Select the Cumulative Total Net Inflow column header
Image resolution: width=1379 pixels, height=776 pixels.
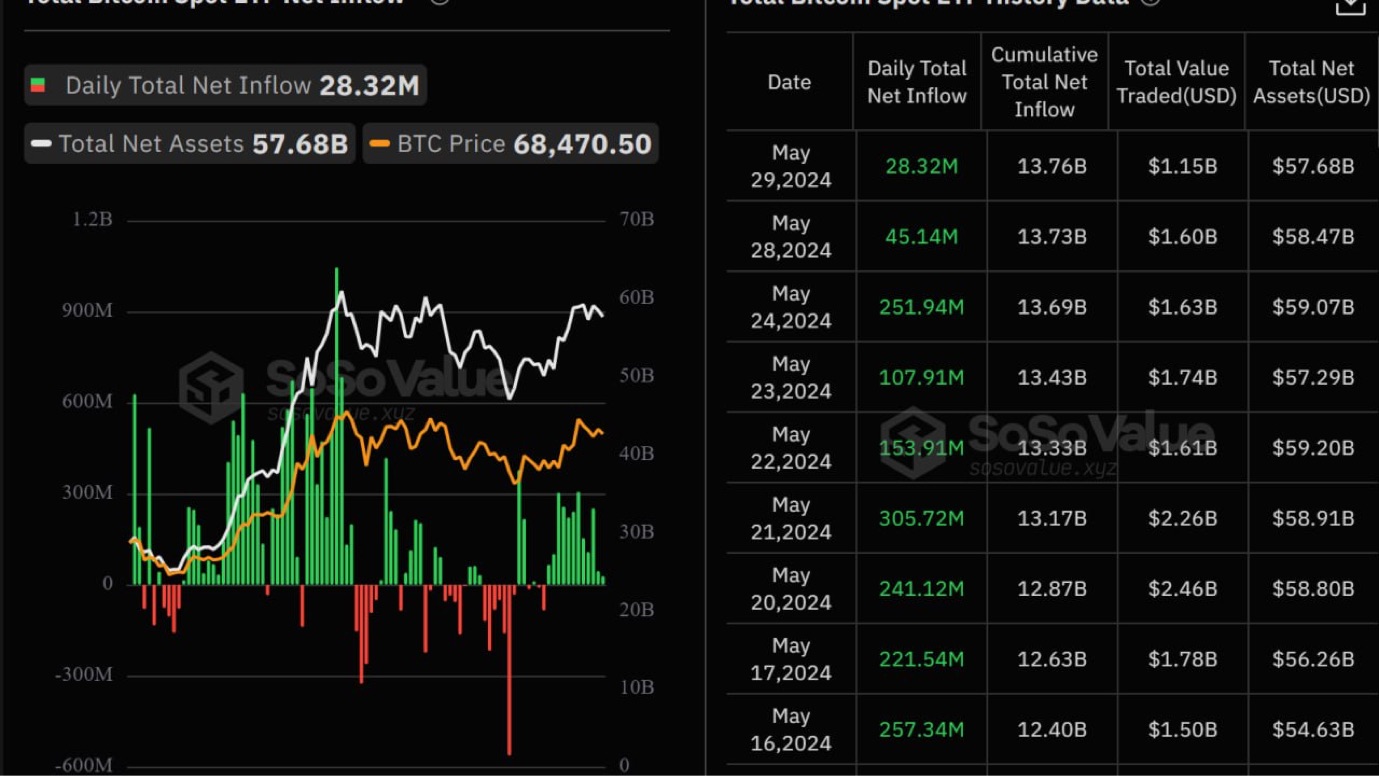point(1044,82)
